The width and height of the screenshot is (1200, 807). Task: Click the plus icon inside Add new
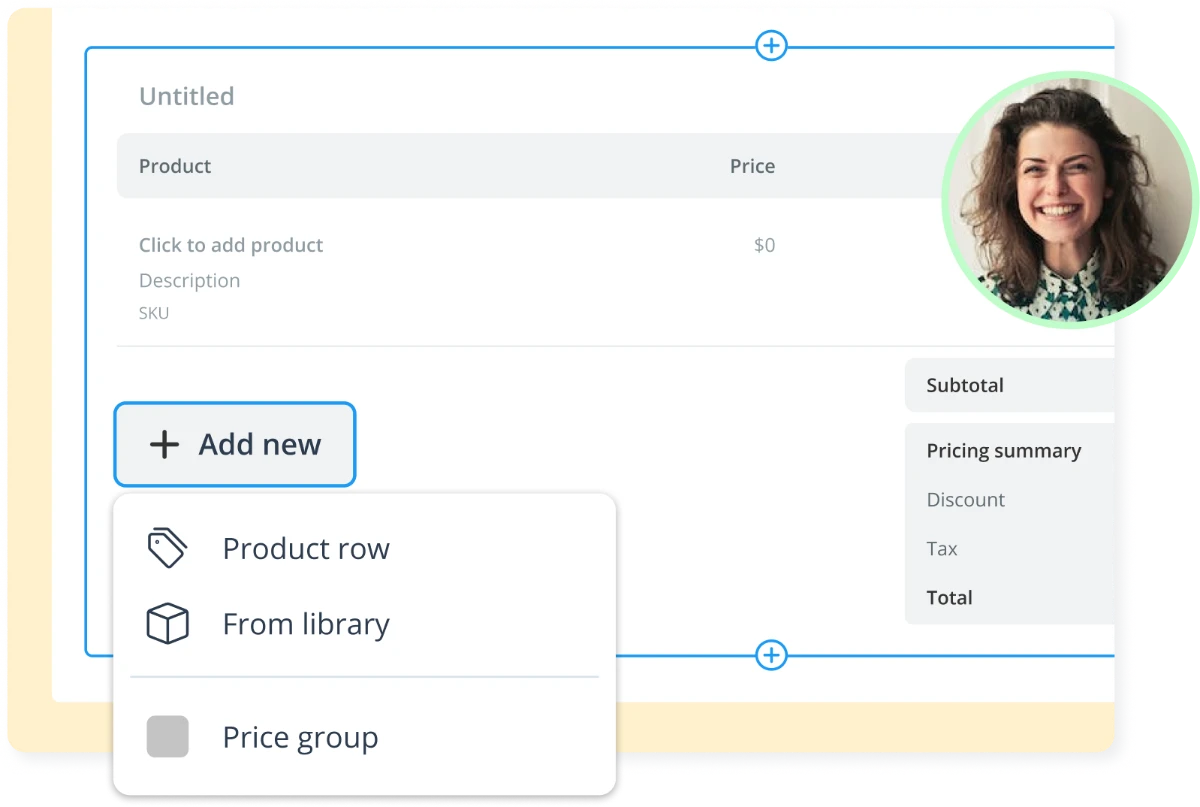(164, 445)
